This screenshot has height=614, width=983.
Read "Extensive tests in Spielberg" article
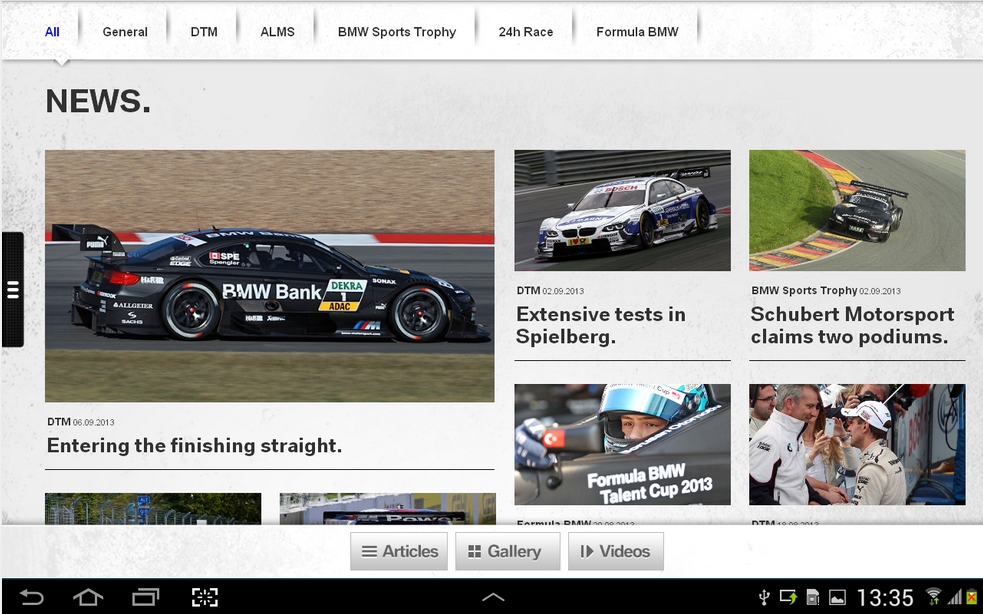(x=600, y=325)
